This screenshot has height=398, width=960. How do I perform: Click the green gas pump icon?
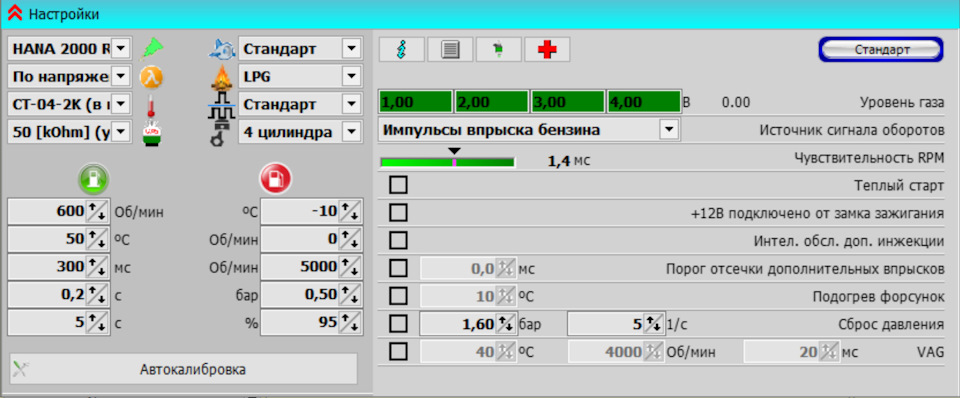pyautogui.click(x=93, y=178)
